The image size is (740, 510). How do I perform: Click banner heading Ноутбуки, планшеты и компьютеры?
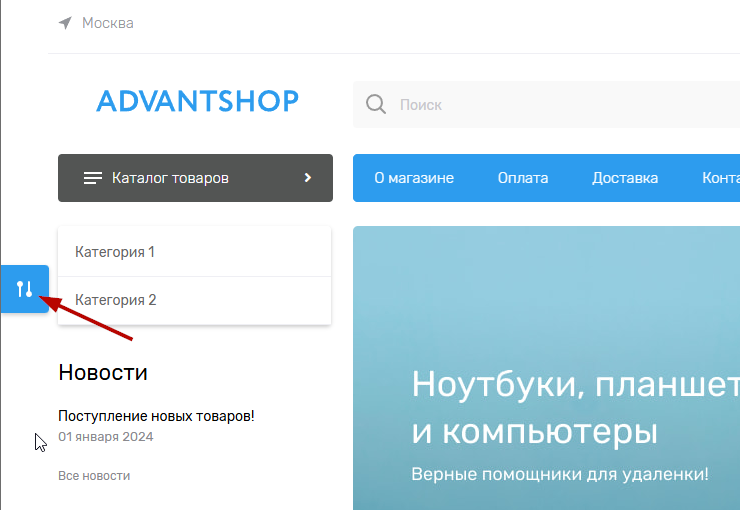574,408
